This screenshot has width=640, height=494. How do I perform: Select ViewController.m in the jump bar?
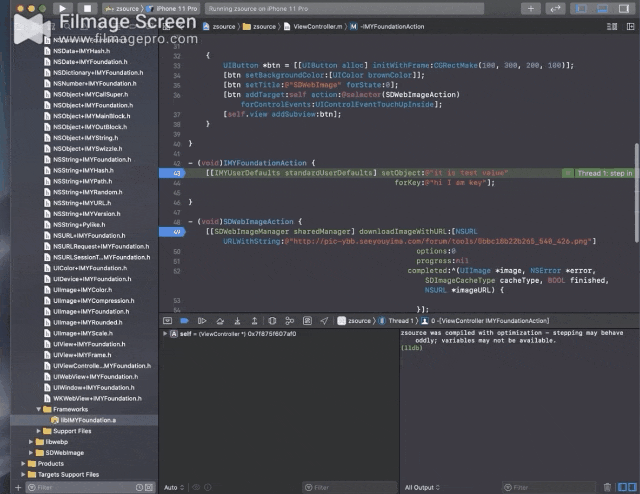(x=313, y=27)
